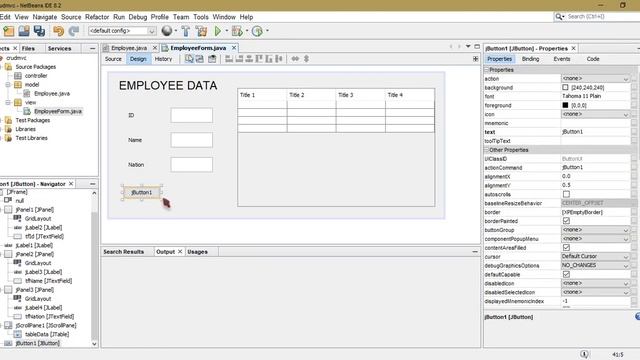This screenshot has width=640, height=360.
Task: Open editor document list dropdown arrow
Action: pos(468,47)
